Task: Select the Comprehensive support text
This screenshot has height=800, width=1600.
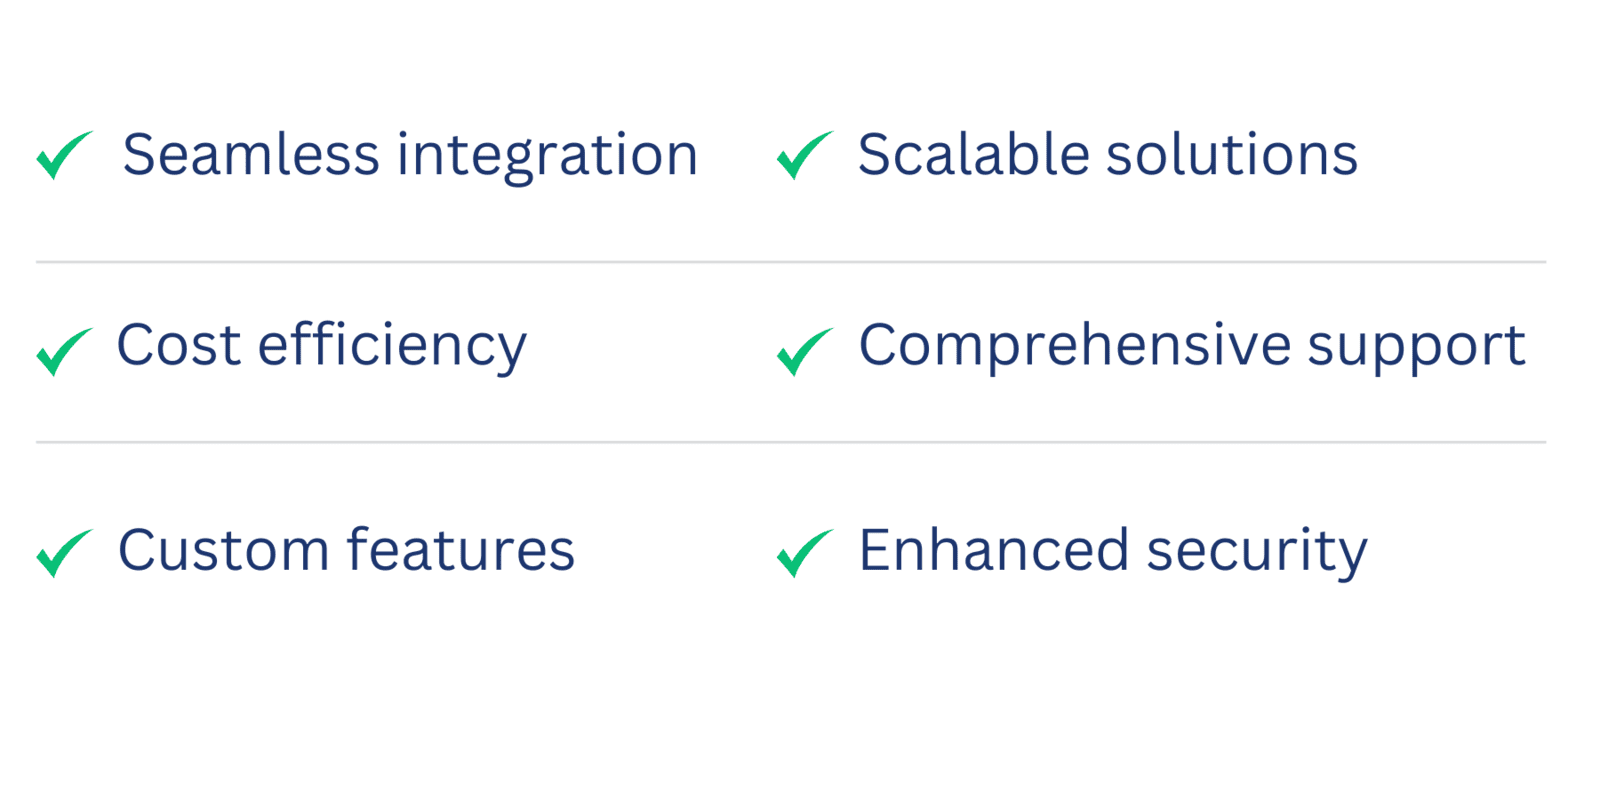Action: [1192, 348]
